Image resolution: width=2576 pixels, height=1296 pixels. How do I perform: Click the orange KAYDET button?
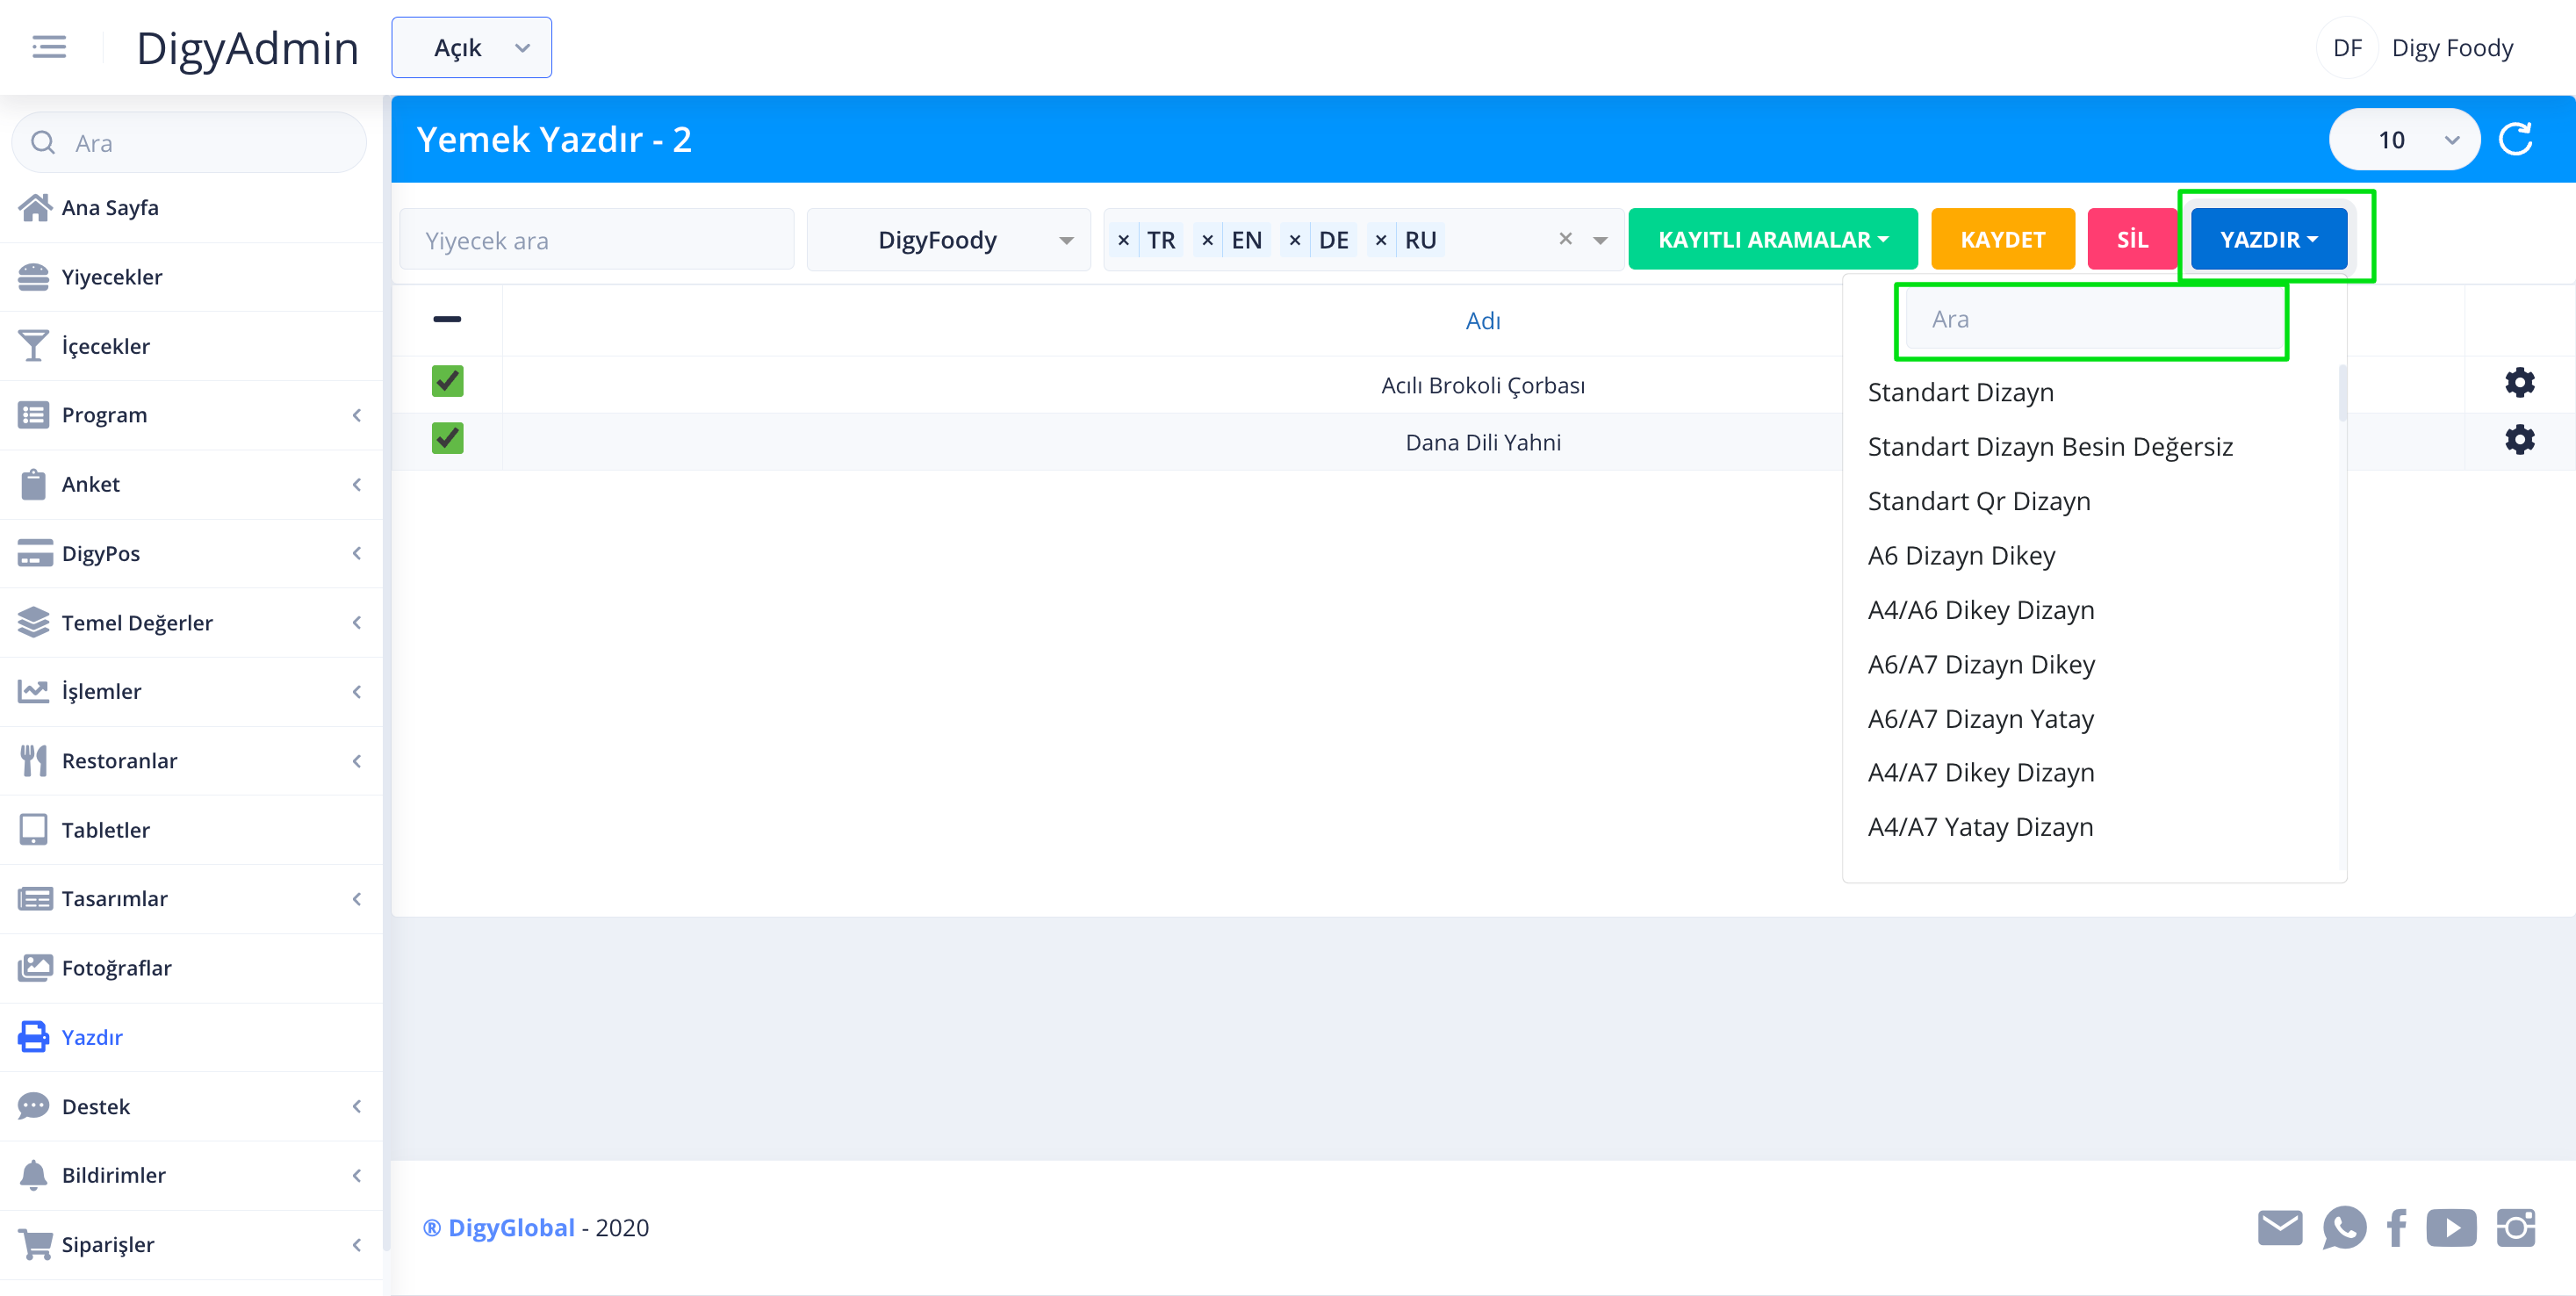[x=2002, y=240]
